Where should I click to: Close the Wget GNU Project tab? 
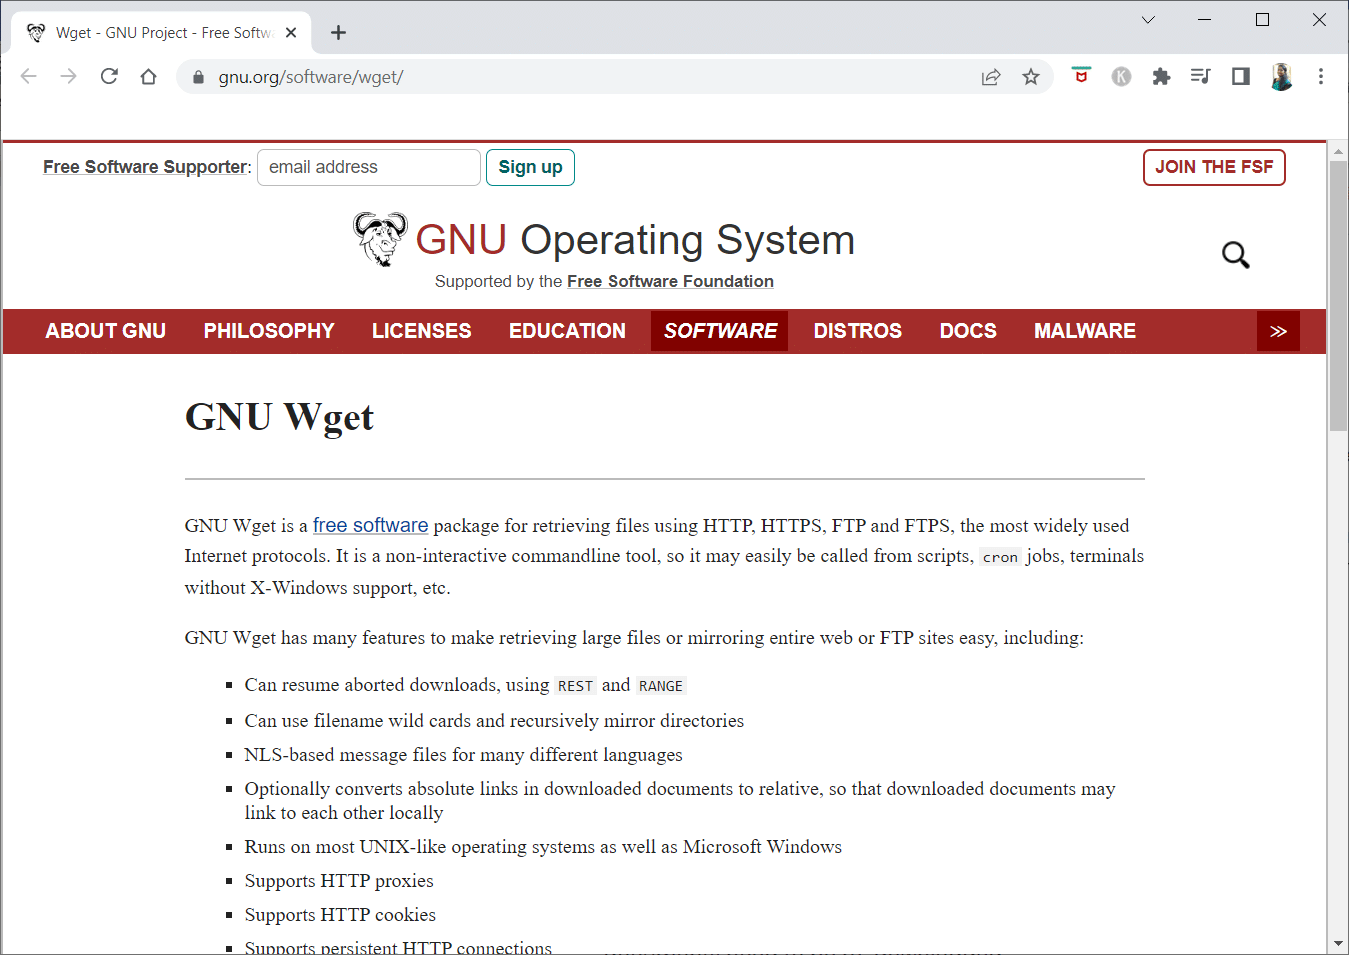[x=291, y=33]
